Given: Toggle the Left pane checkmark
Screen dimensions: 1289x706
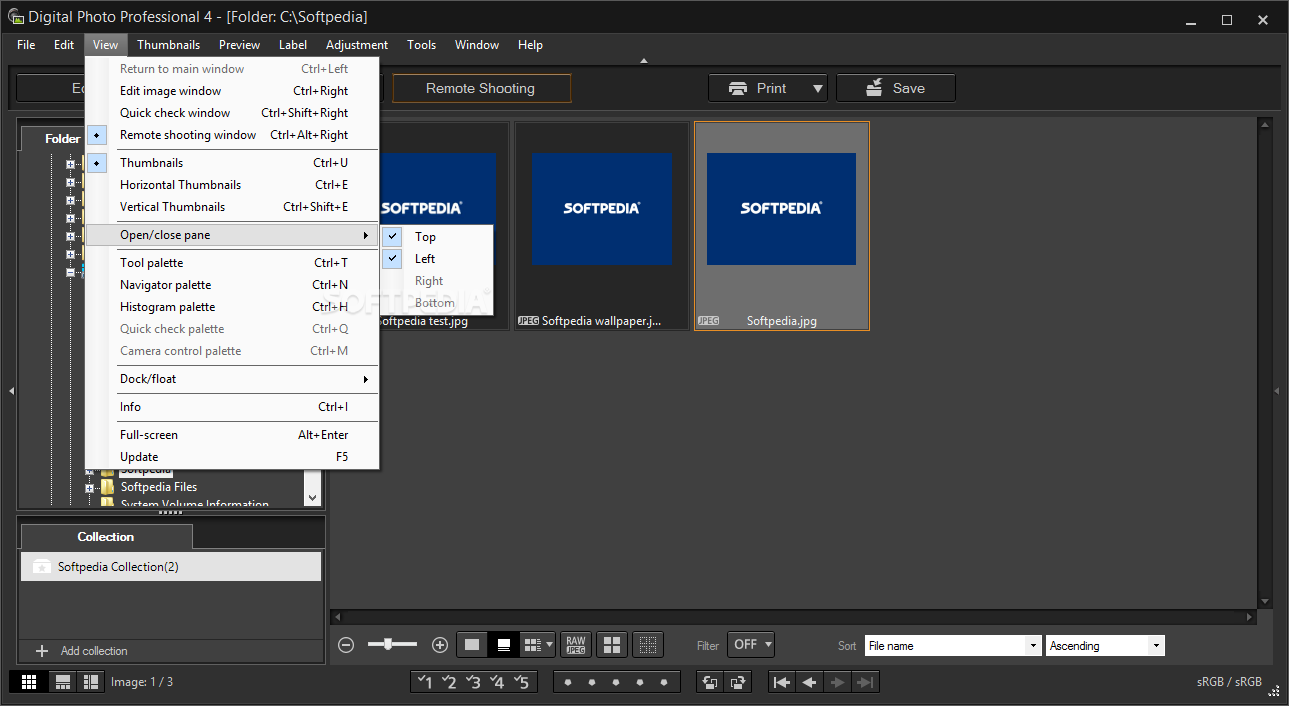Looking at the screenshot, I should click(x=393, y=259).
